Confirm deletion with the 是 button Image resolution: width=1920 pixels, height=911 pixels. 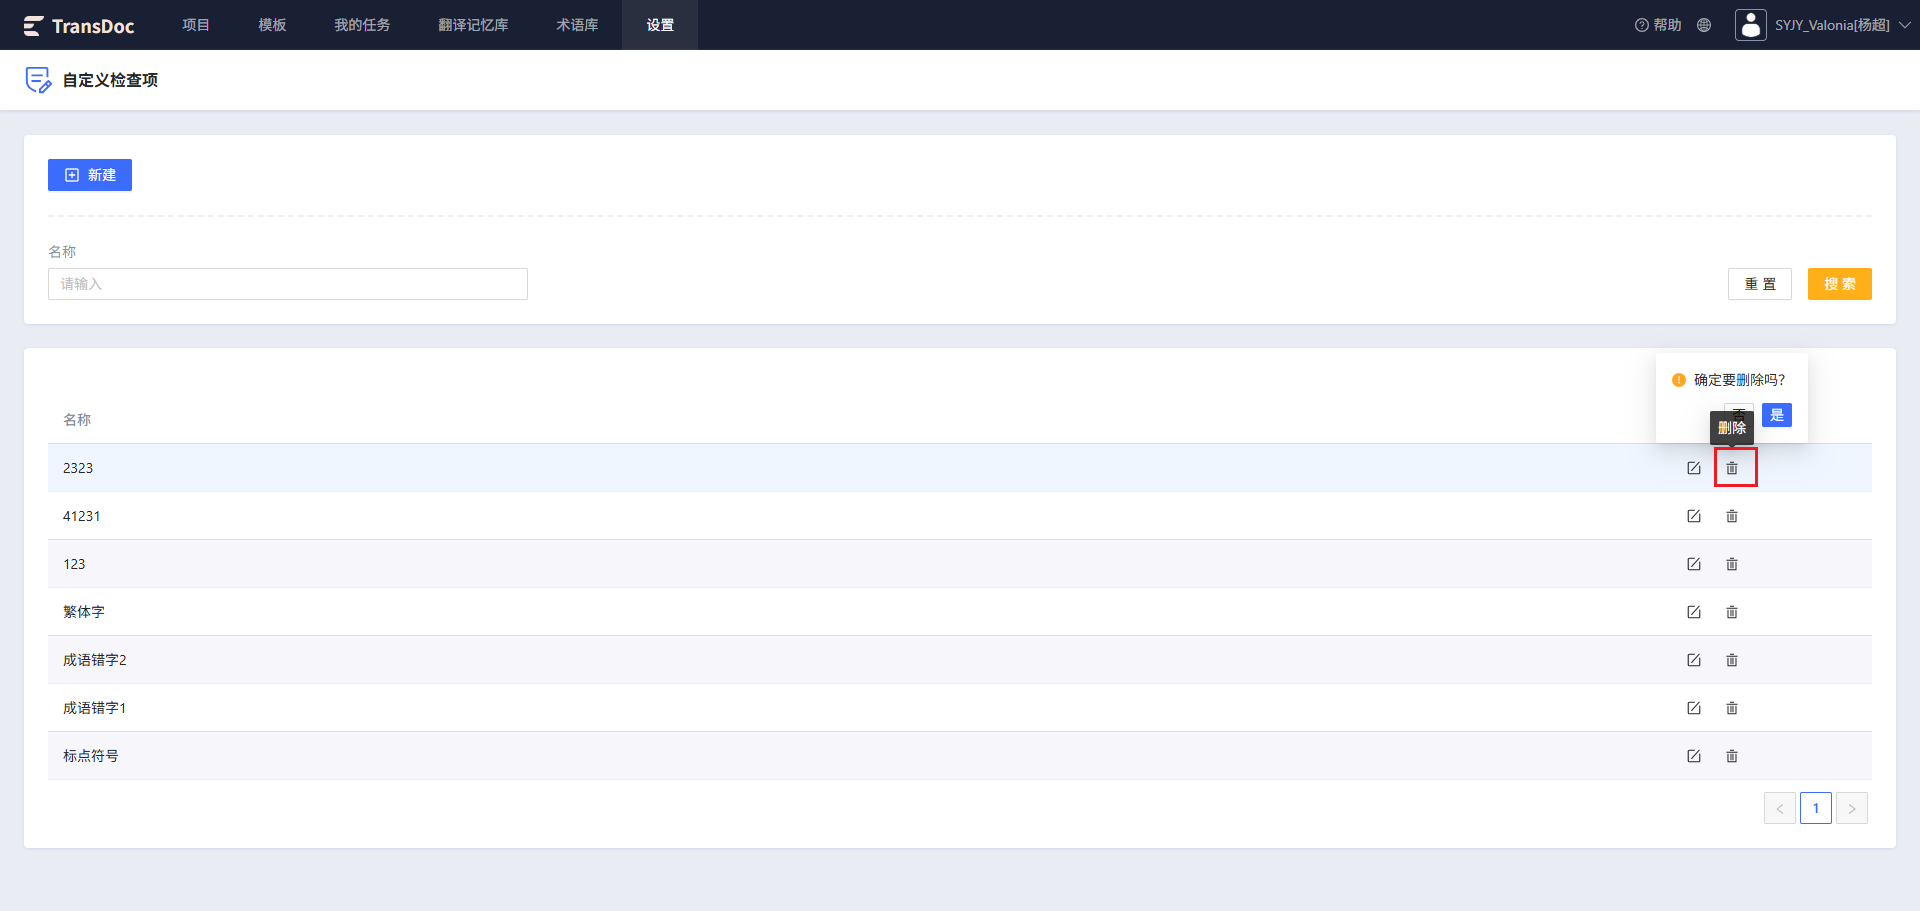pos(1777,415)
